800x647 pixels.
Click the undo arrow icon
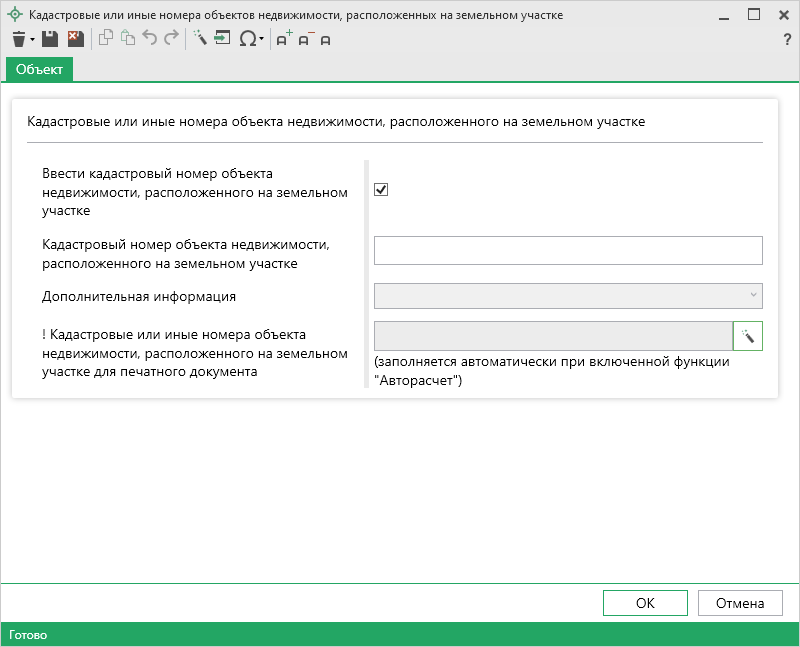point(150,39)
